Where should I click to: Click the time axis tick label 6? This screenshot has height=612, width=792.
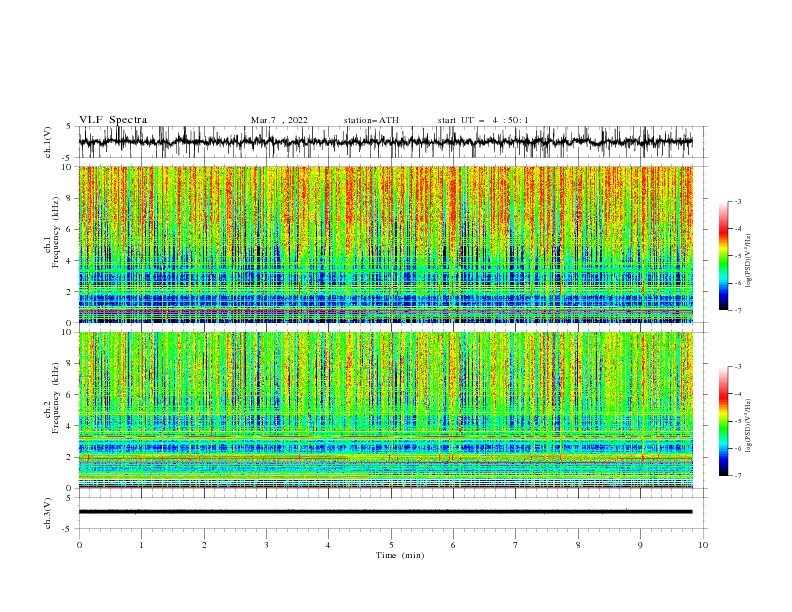coord(453,545)
